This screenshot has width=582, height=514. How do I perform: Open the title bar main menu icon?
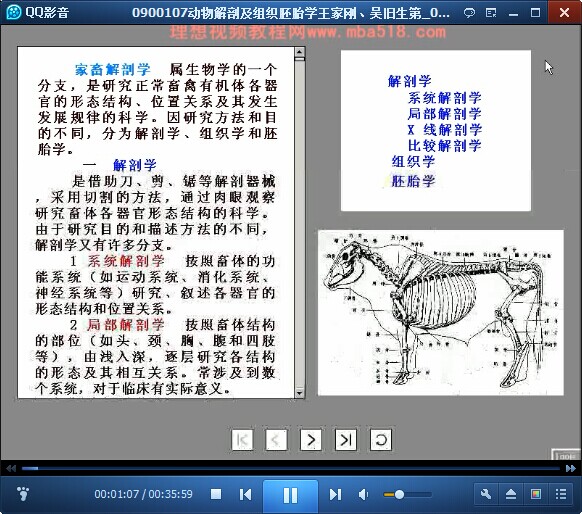491,13
